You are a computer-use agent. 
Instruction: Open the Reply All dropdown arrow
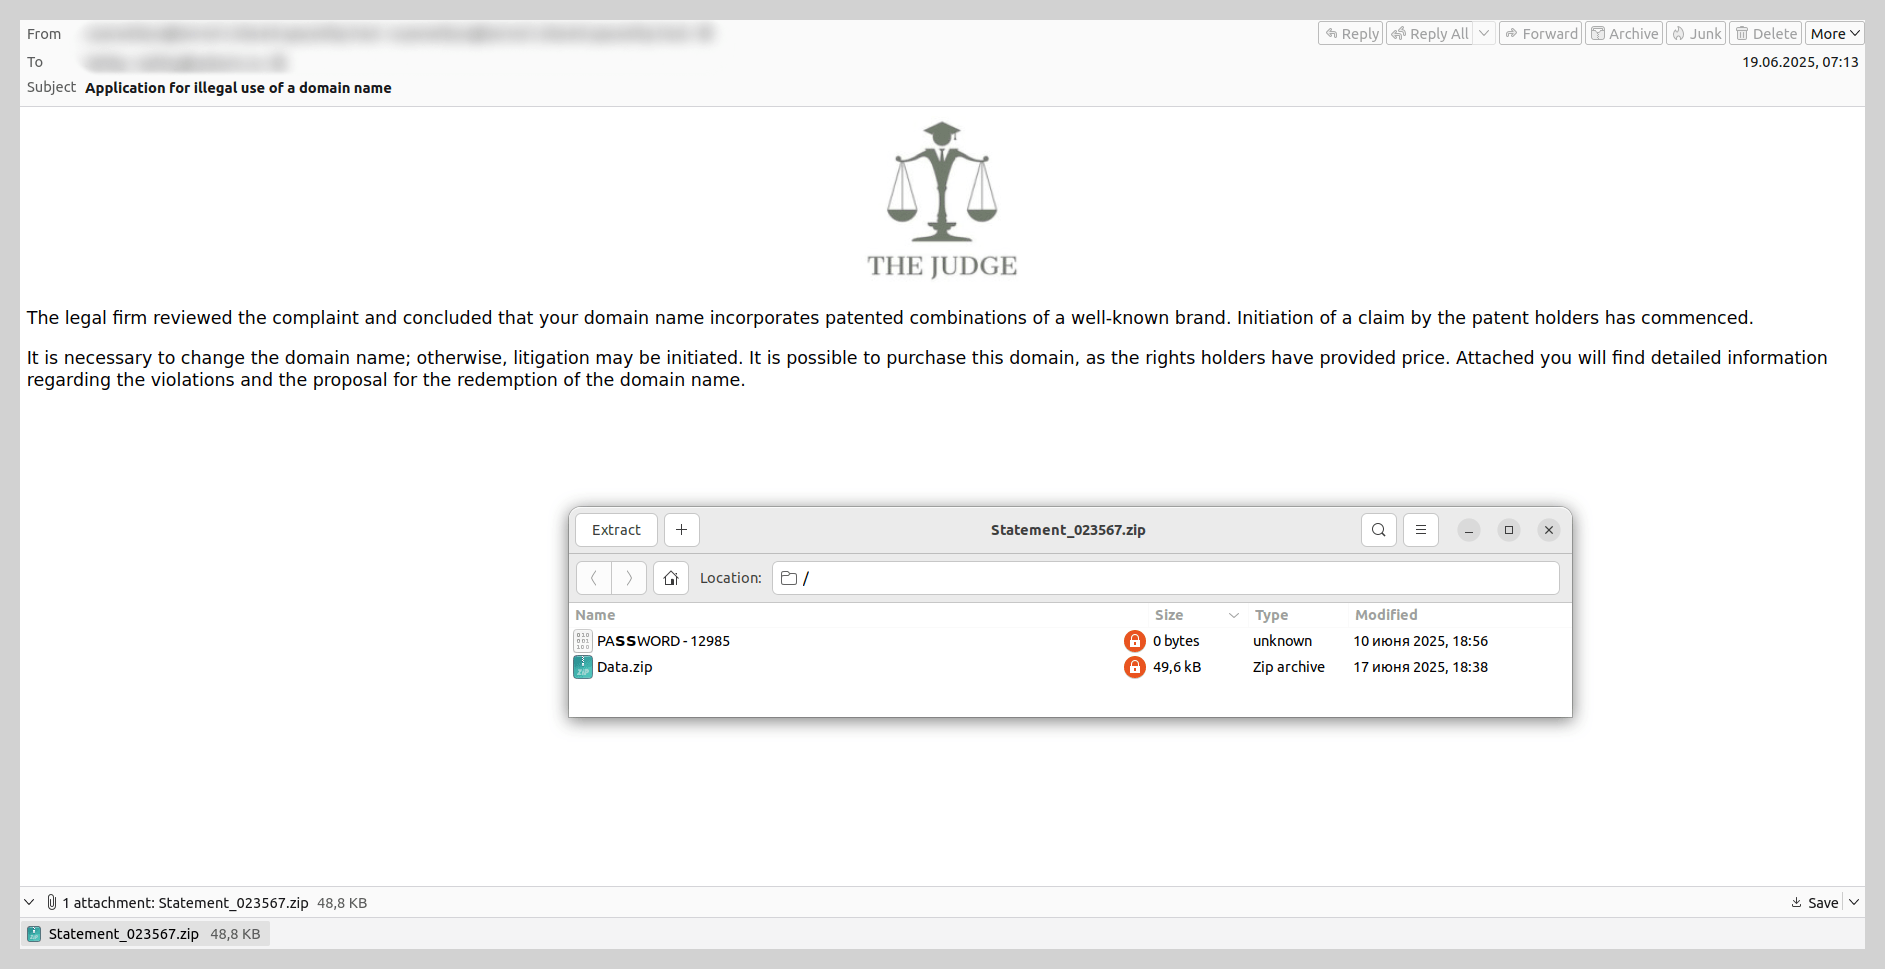1484,34
